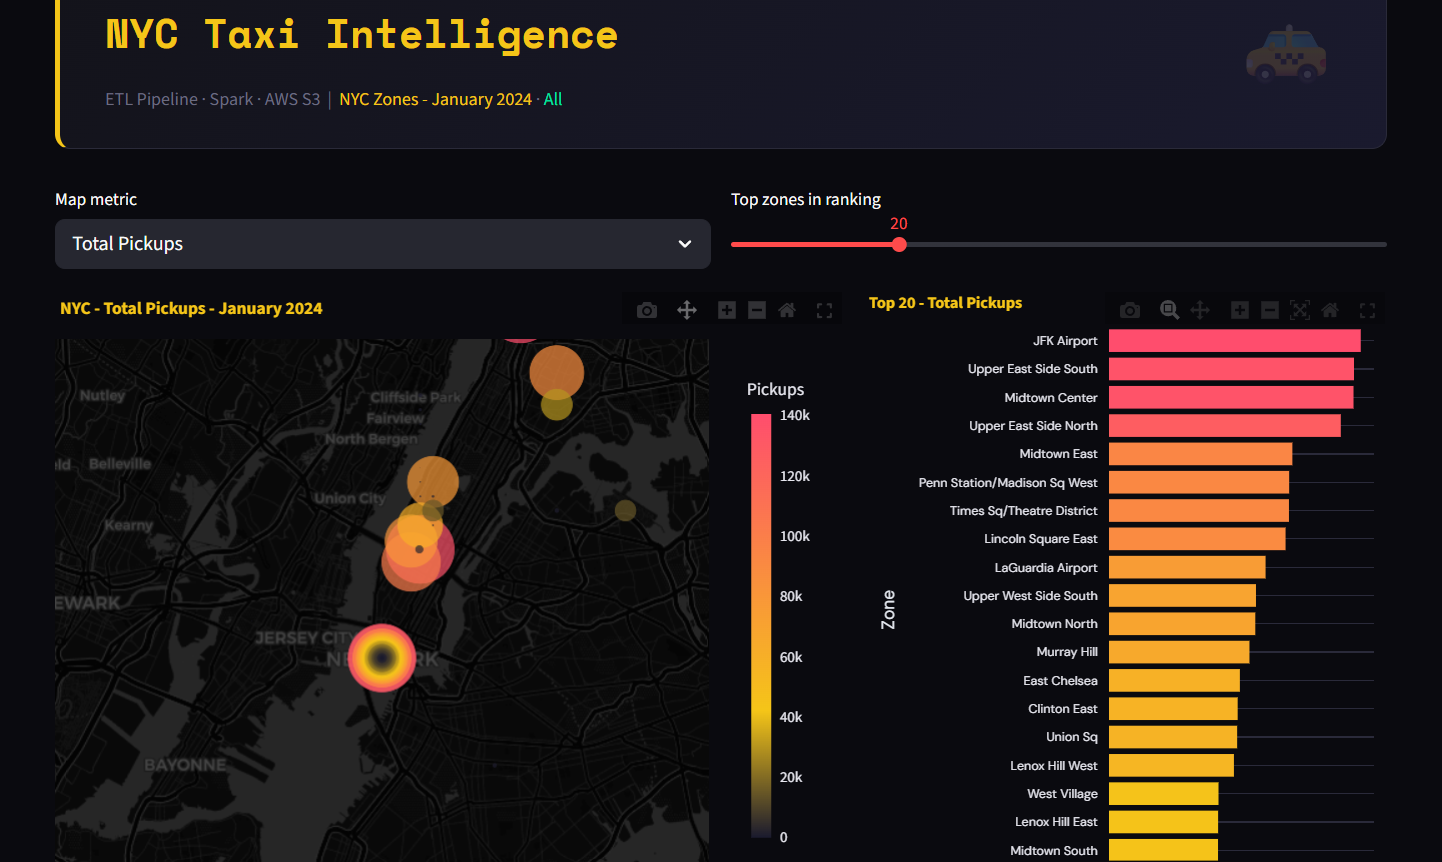Click the Top zones ranking slider handle
The height and width of the screenshot is (862, 1442).
pyautogui.click(x=899, y=244)
